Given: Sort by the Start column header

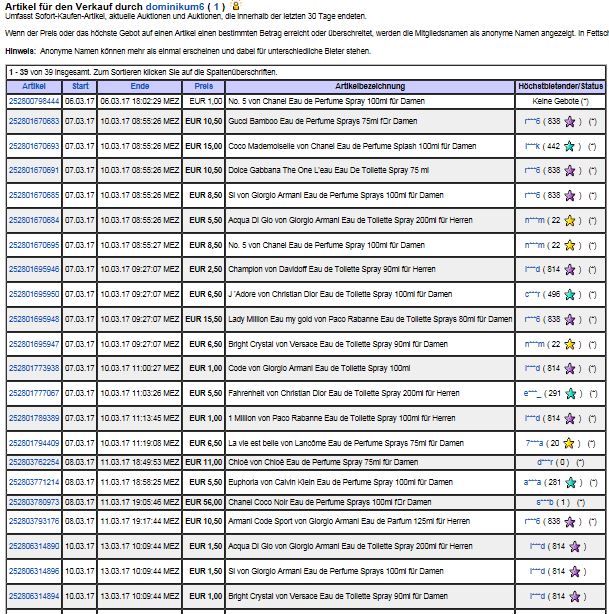Looking at the screenshot, I should click(80, 86).
